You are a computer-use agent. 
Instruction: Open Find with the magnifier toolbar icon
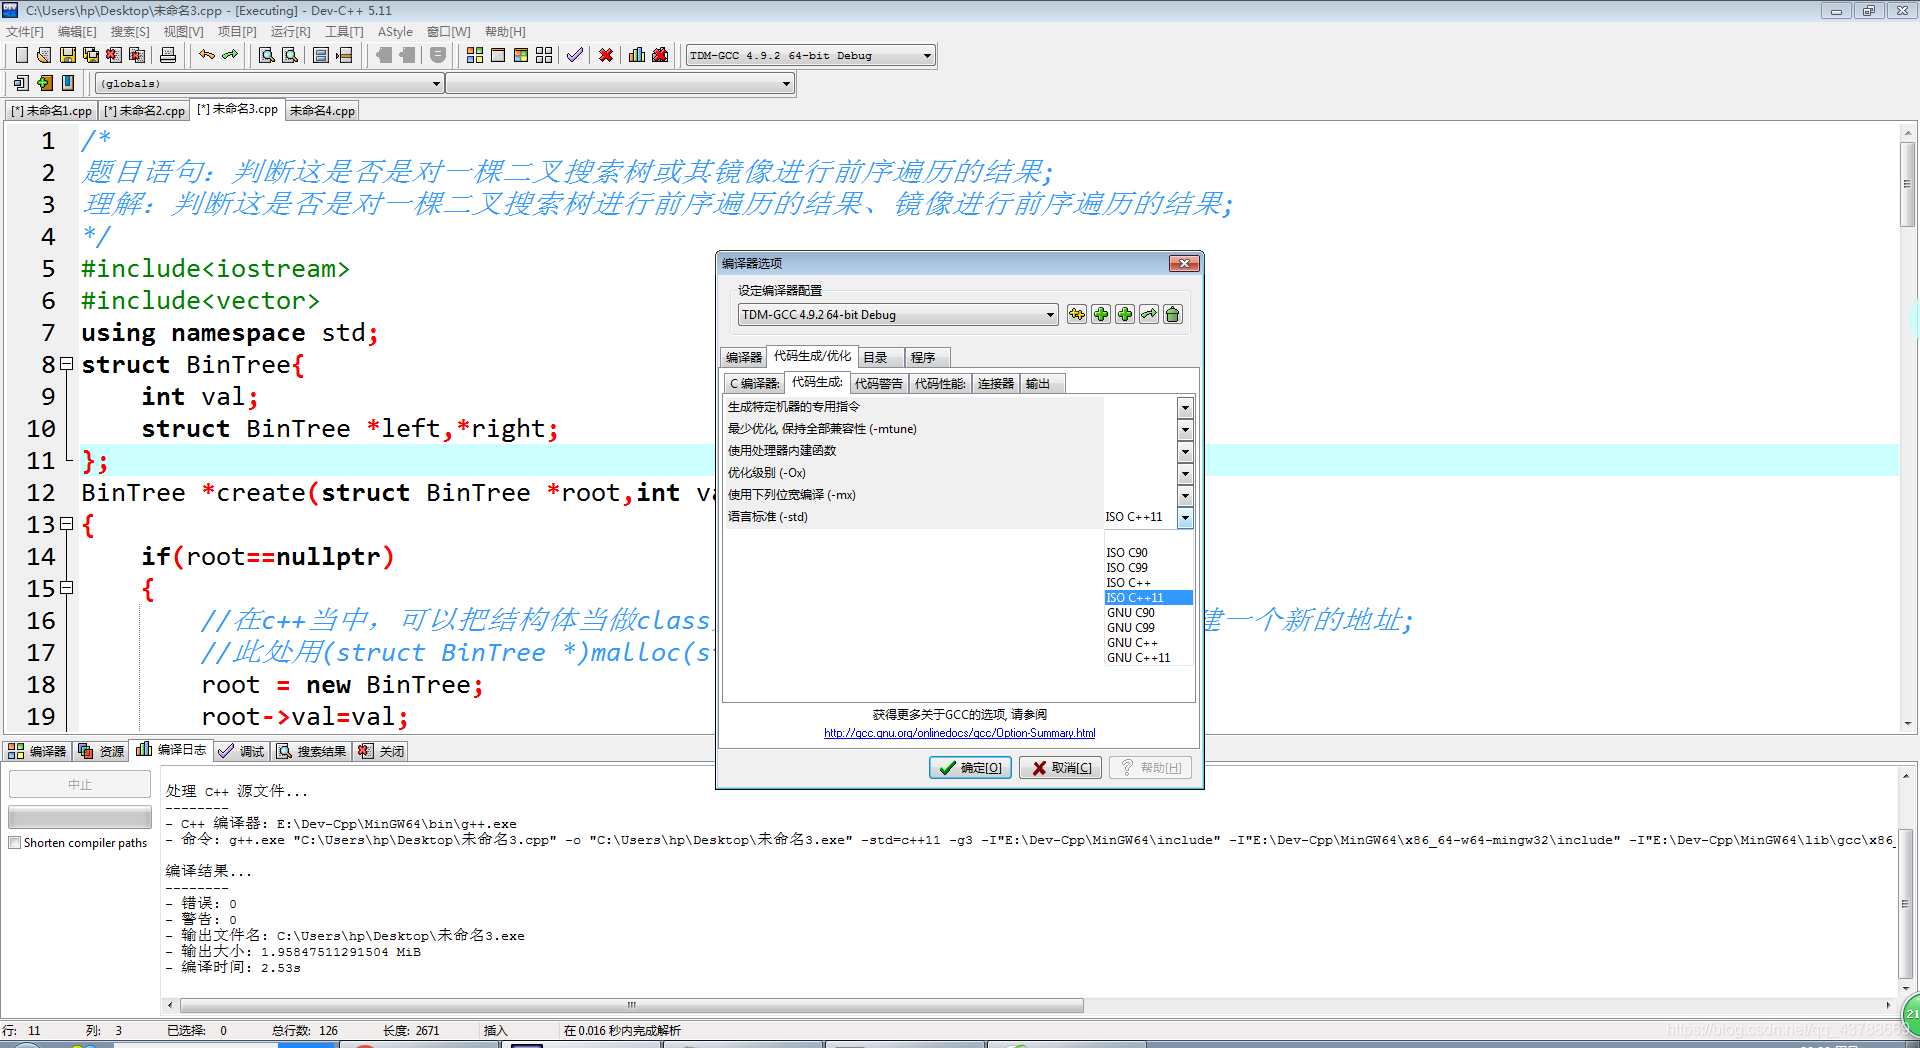pyautogui.click(x=266, y=55)
